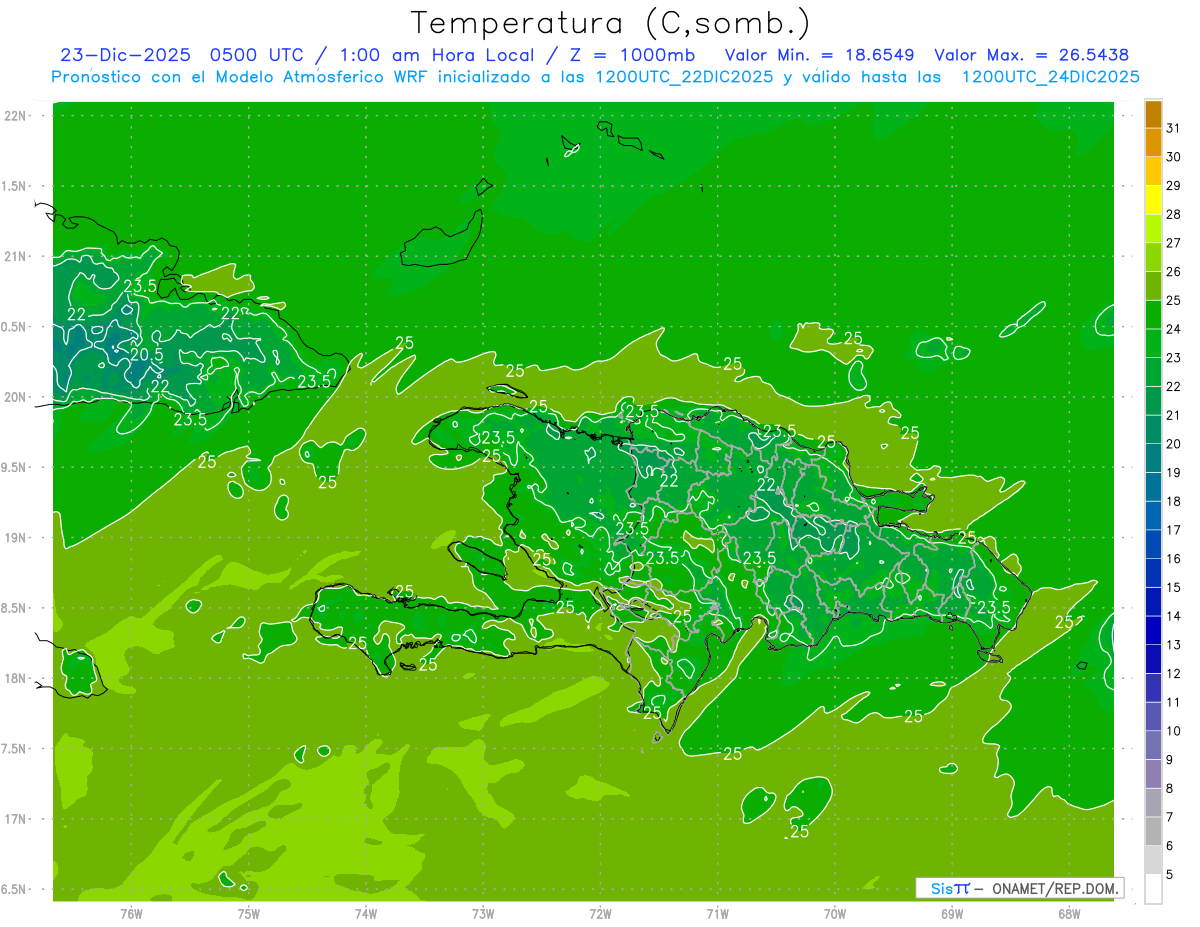Image resolution: width=1200 pixels, height=927 pixels.
Task: Pick the purple swatch between 8 and 9
Action: point(1153,774)
